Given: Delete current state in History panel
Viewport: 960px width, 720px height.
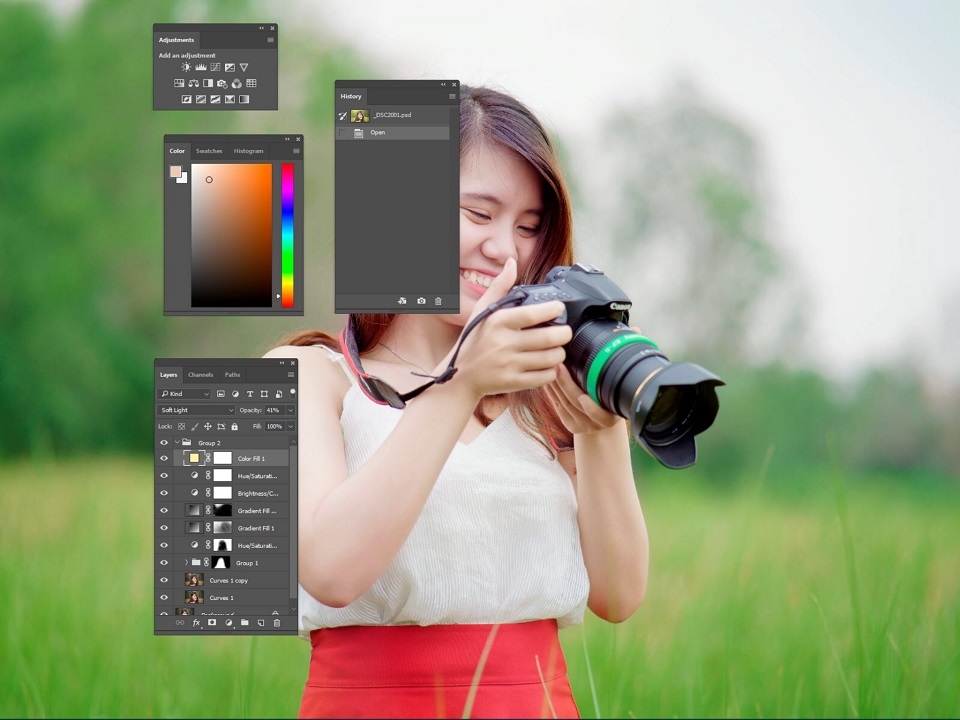Looking at the screenshot, I should coord(438,301).
